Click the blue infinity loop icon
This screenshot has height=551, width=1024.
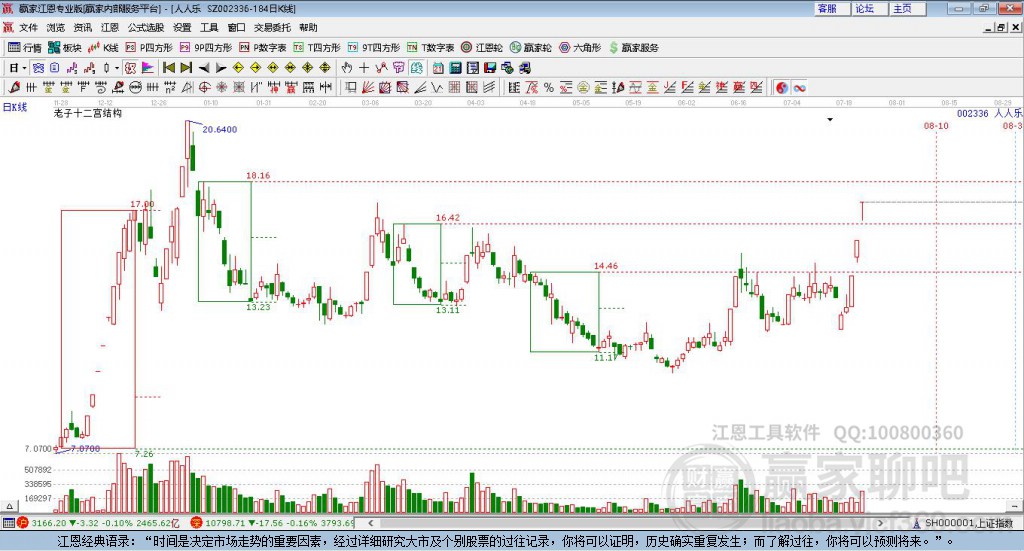[799, 87]
